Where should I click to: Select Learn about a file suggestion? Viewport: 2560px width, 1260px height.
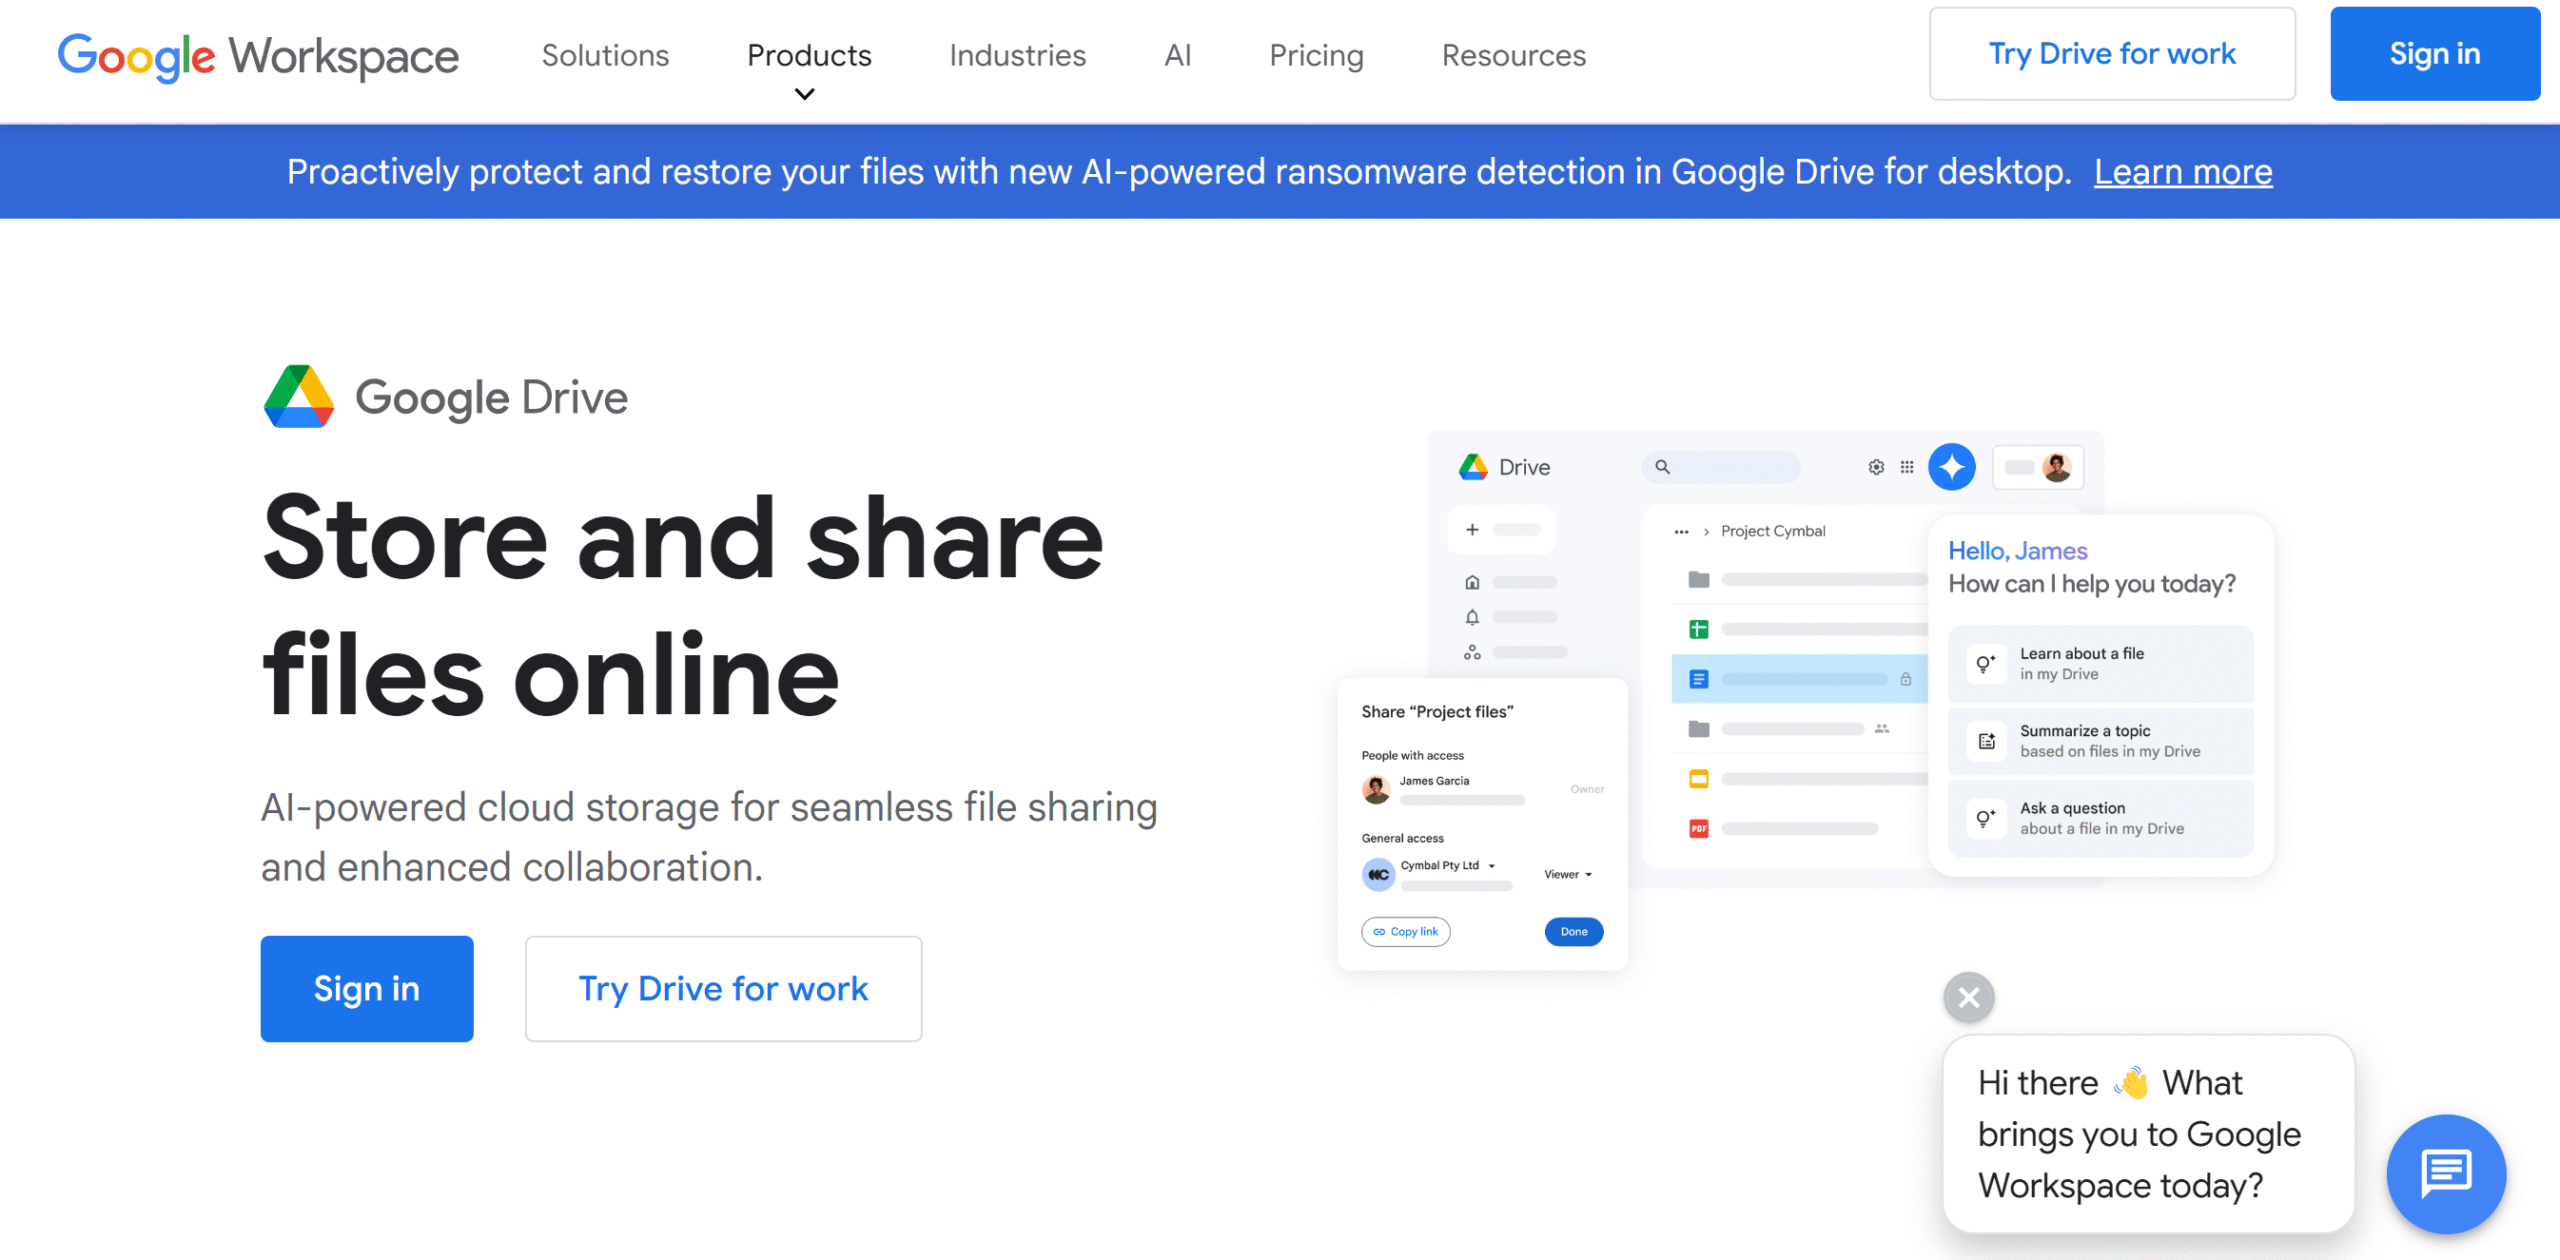(2100, 664)
